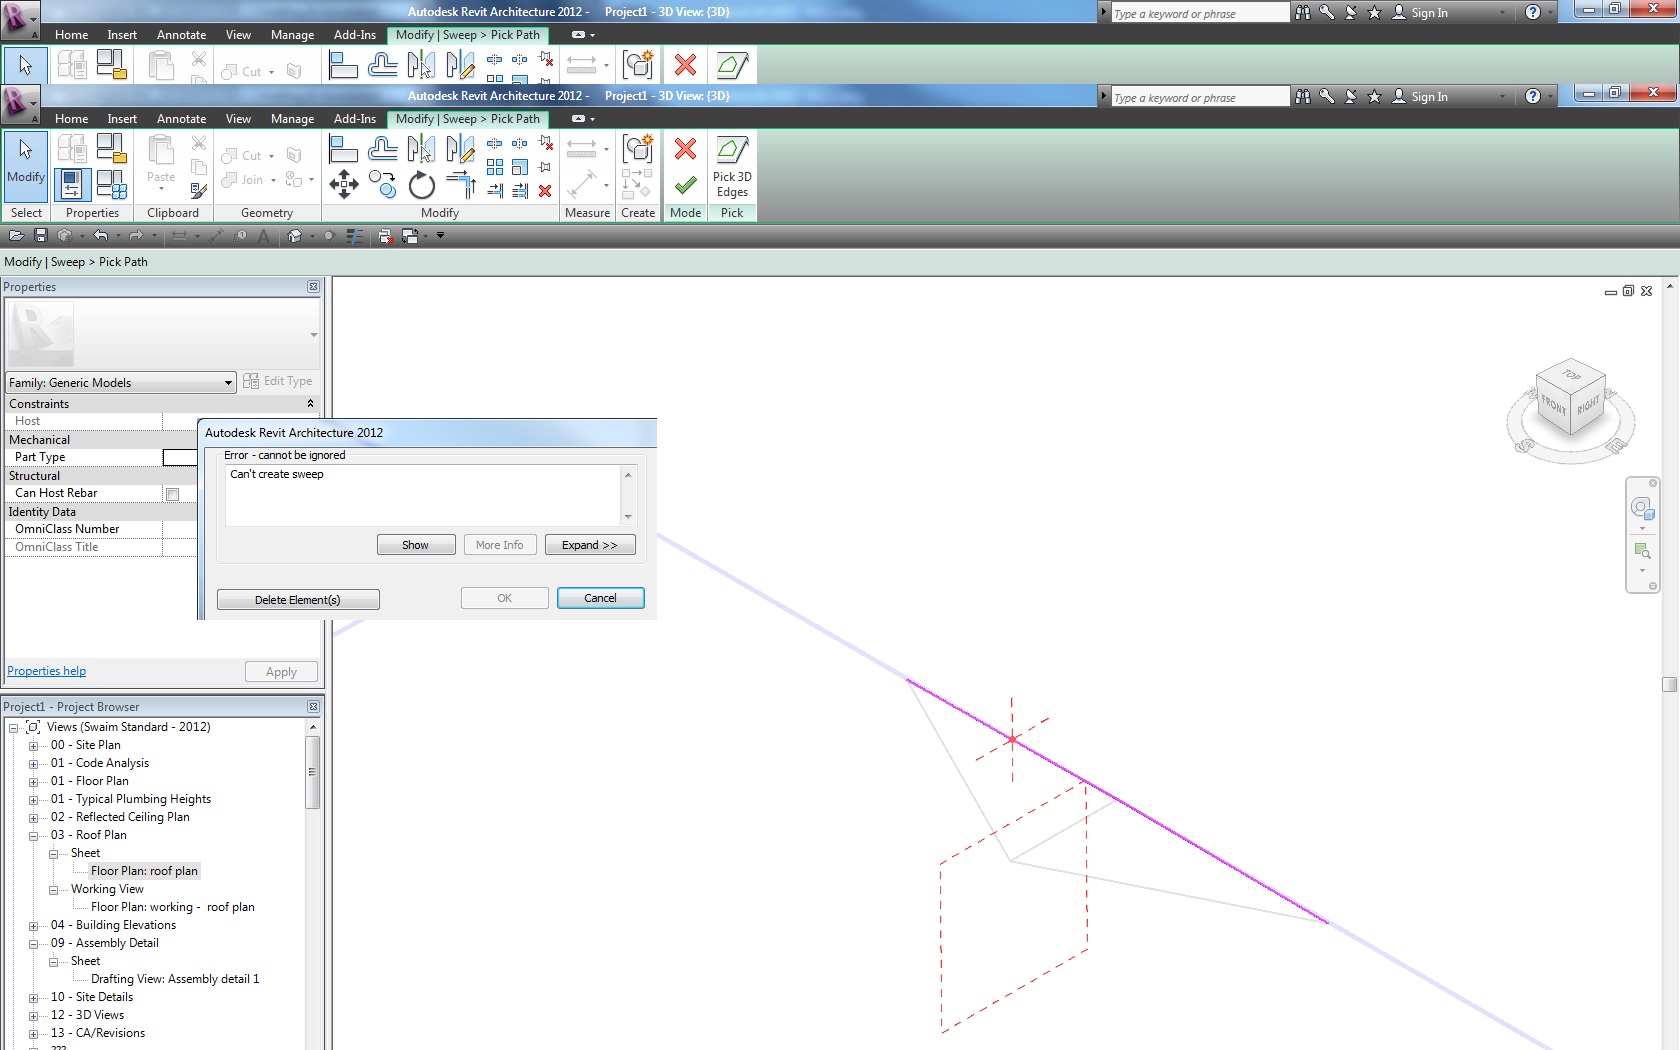Toggle Thin Lines in quick access toolbar
Screen dimensions: 1680x1050
pyautogui.click(x=354, y=236)
